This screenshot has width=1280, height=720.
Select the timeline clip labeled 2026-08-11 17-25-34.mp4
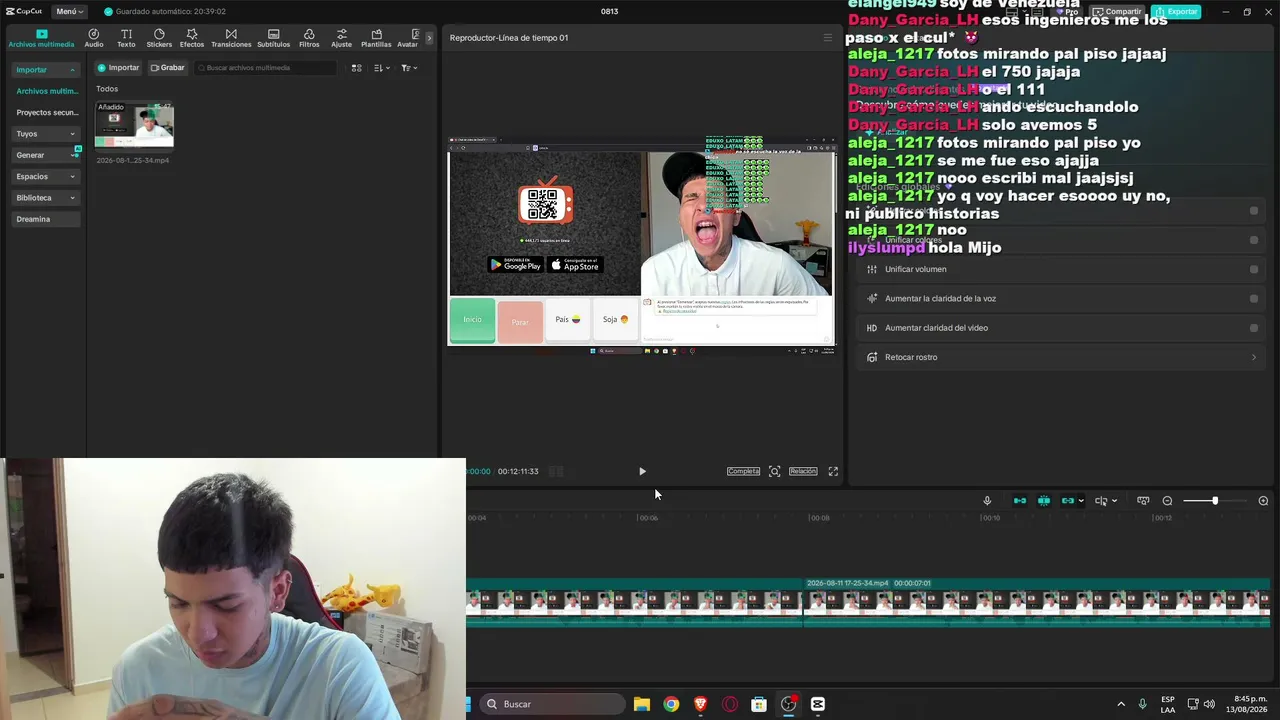(x=1037, y=602)
